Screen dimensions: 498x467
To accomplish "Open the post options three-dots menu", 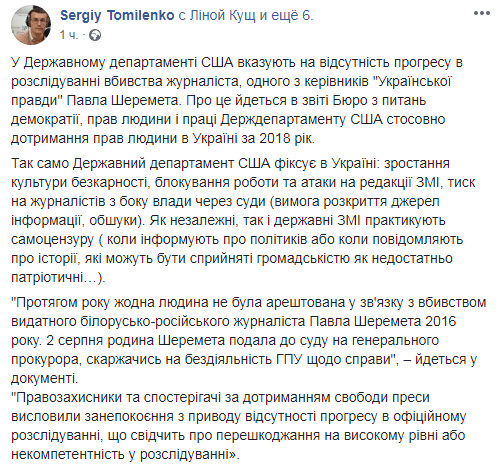I will click(x=481, y=13).
